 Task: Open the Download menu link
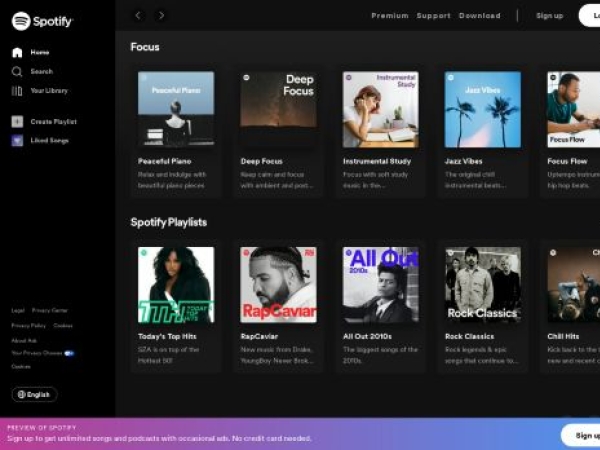(480, 16)
